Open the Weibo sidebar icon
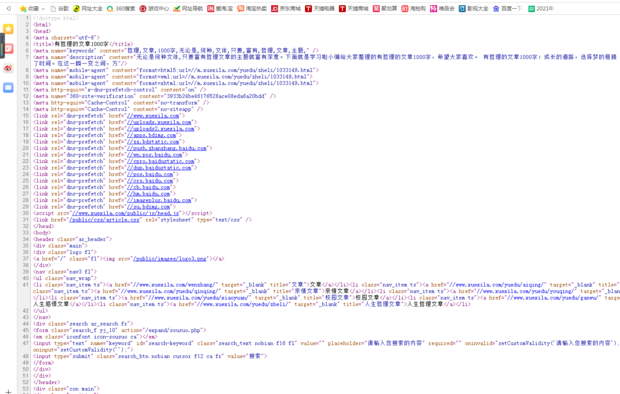620x394 pixels. (8, 68)
